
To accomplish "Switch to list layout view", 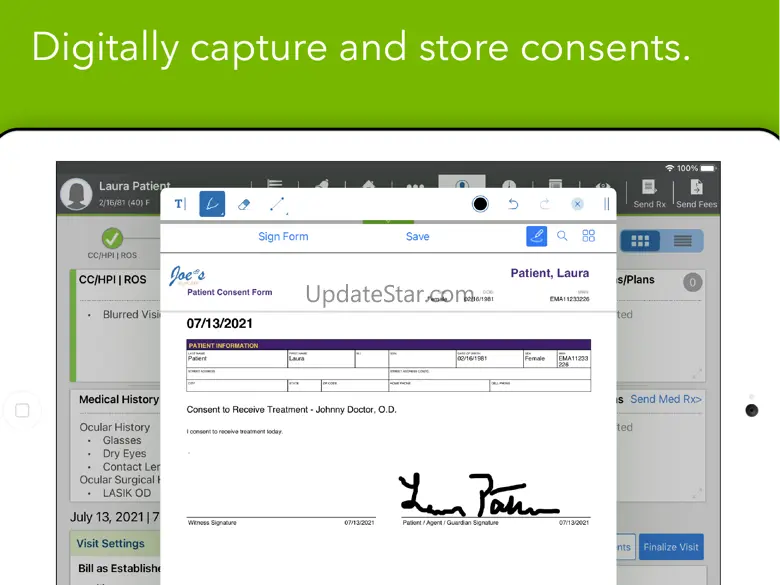I will 682,241.
